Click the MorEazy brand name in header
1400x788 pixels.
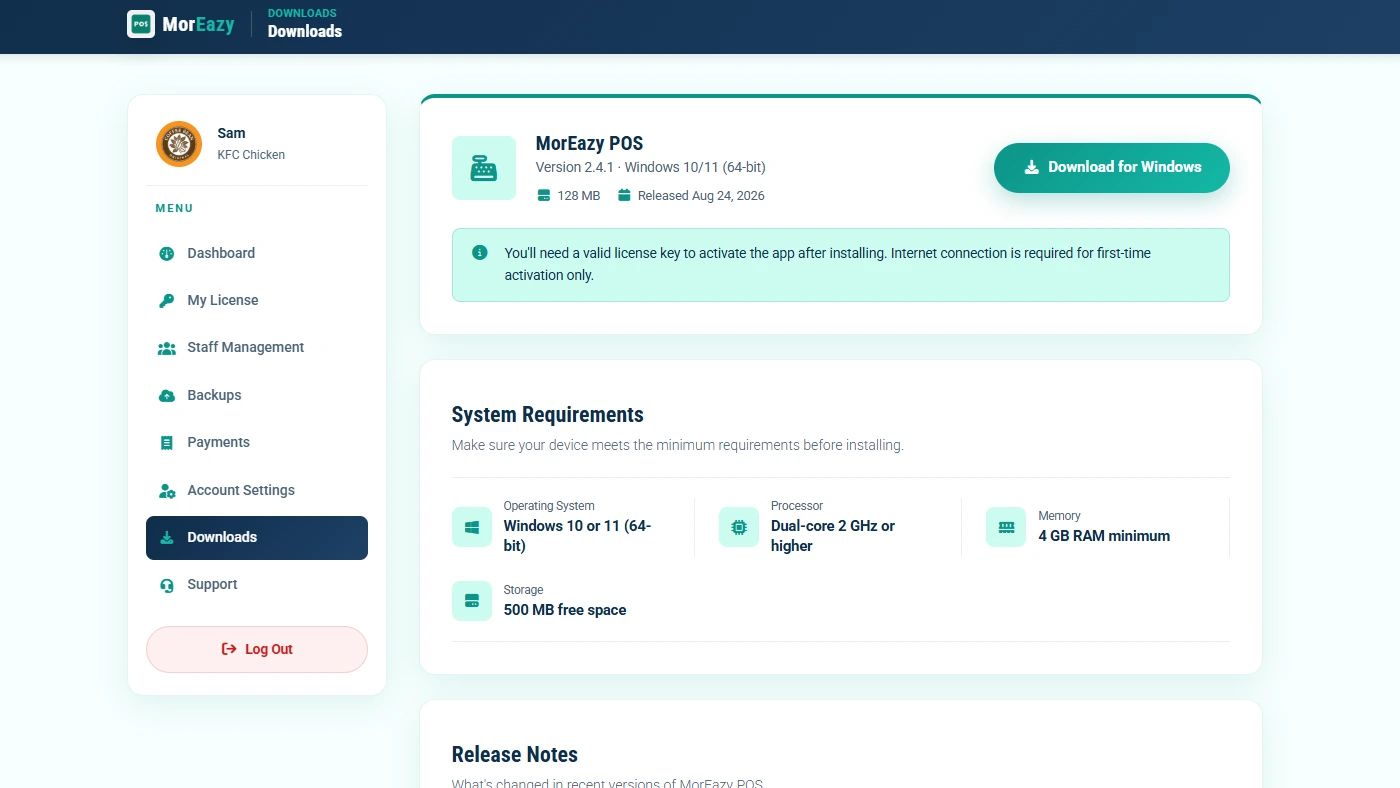coord(198,24)
